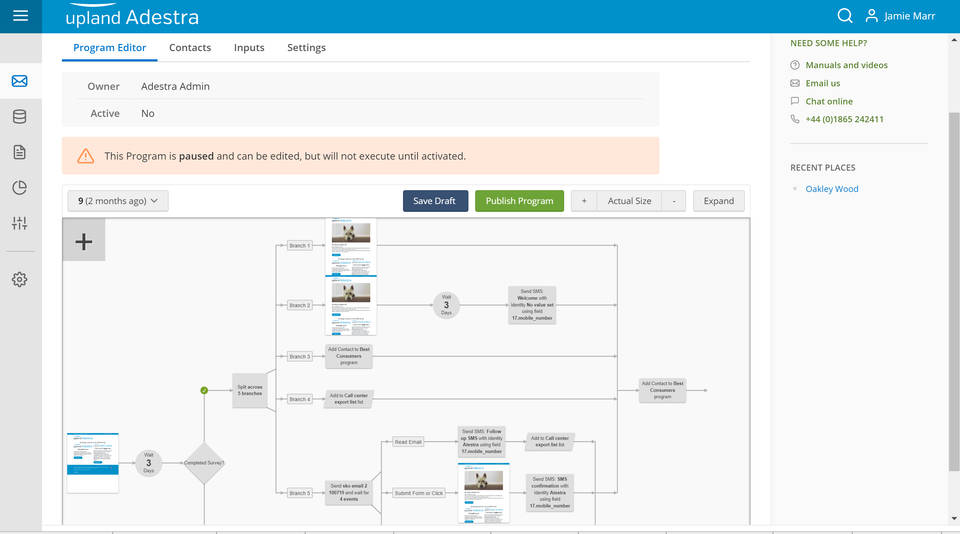Open the Manuals and videos link
The height and width of the screenshot is (534, 960).
846,65
